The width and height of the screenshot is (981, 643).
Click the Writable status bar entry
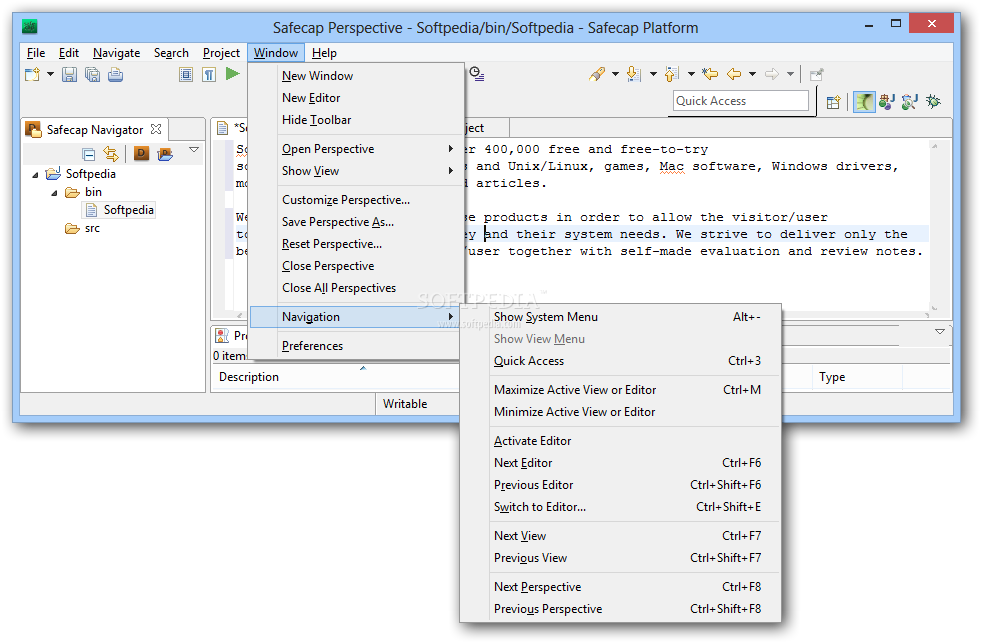pyautogui.click(x=405, y=404)
